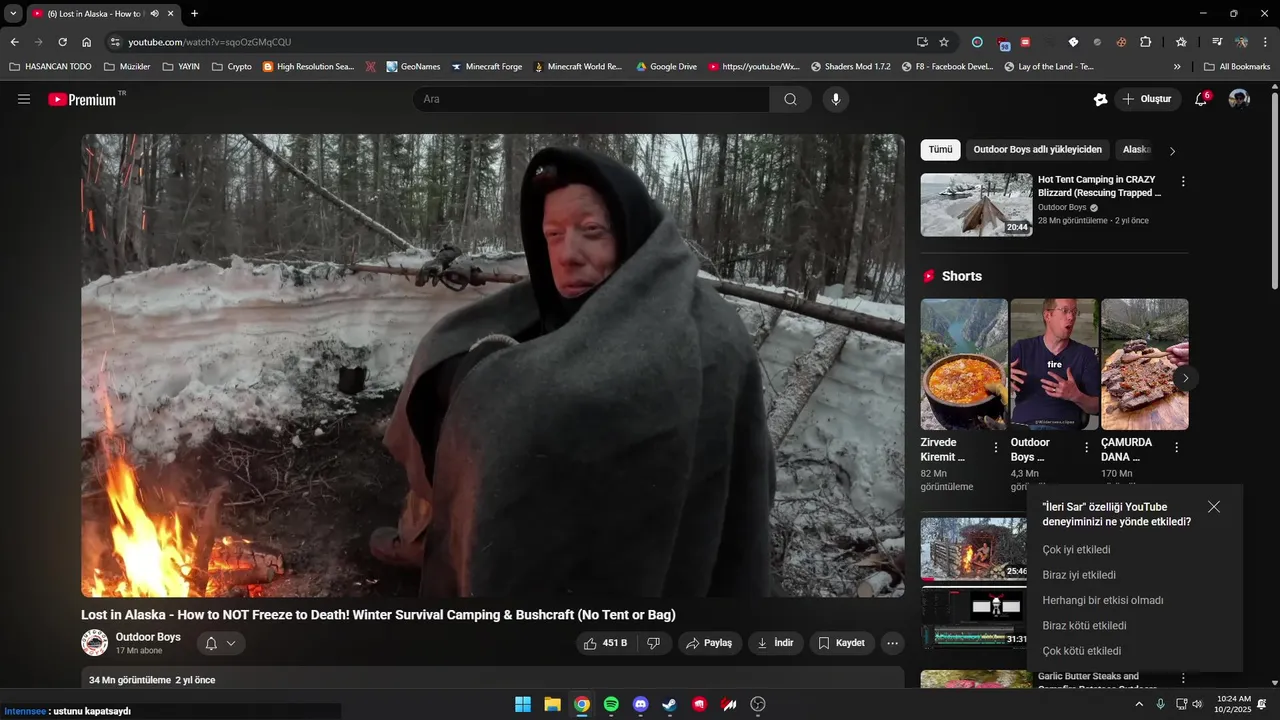
Task: Open the tab search dropdown arrow
Action: pyautogui.click(x=13, y=14)
